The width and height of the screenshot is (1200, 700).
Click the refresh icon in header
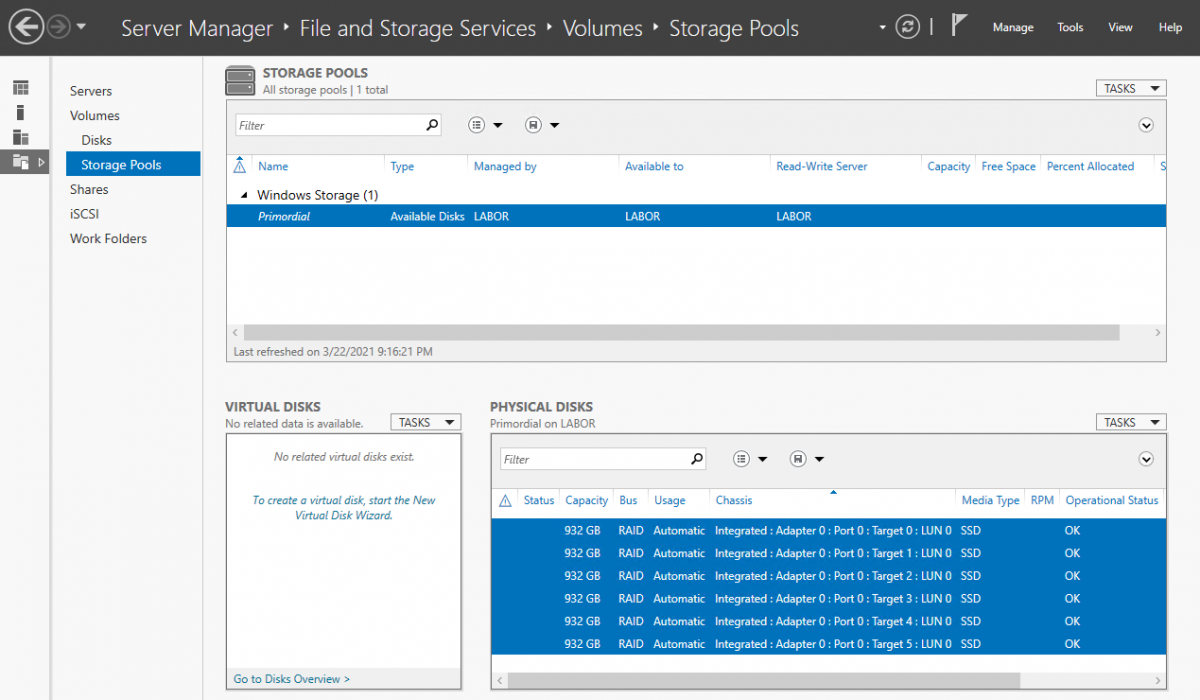(x=907, y=27)
